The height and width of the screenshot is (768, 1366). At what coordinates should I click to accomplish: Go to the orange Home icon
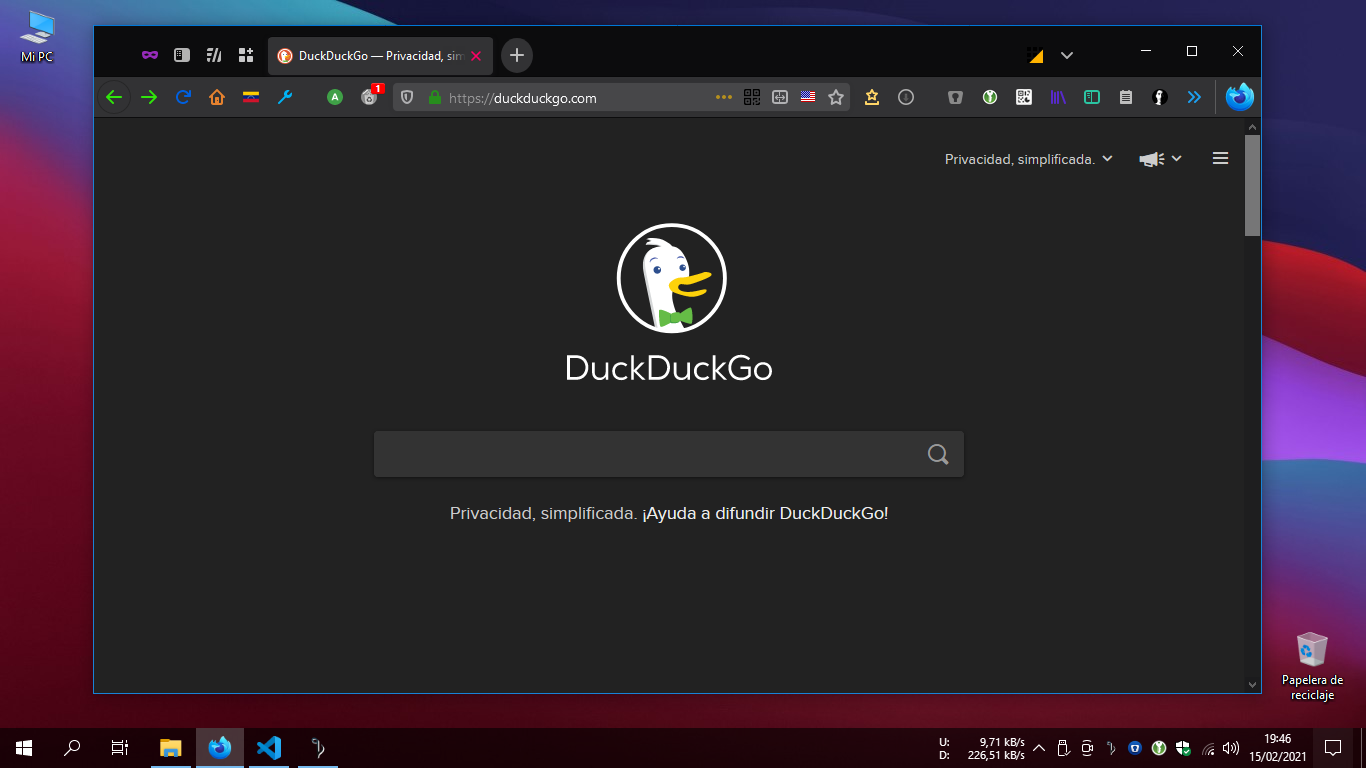pos(217,97)
